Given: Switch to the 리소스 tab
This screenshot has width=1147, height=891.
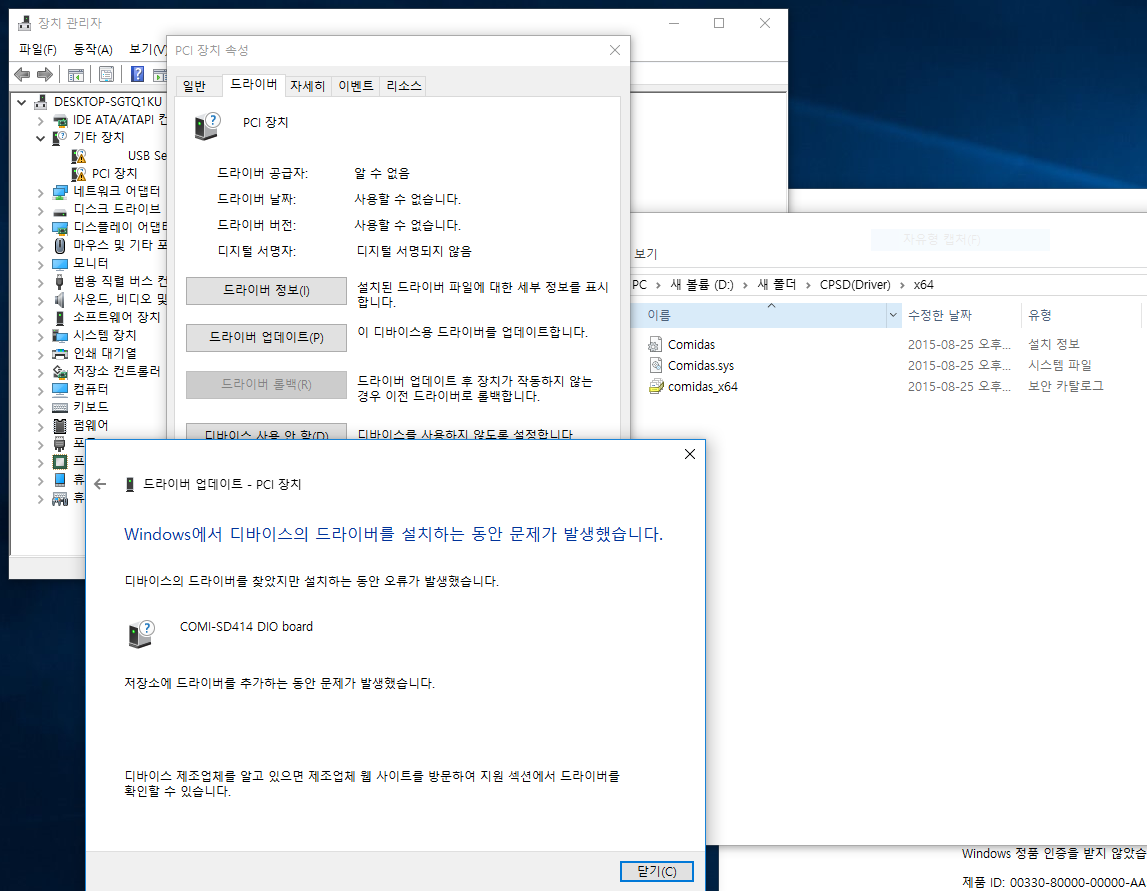Looking at the screenshot, I should (404, 86).
